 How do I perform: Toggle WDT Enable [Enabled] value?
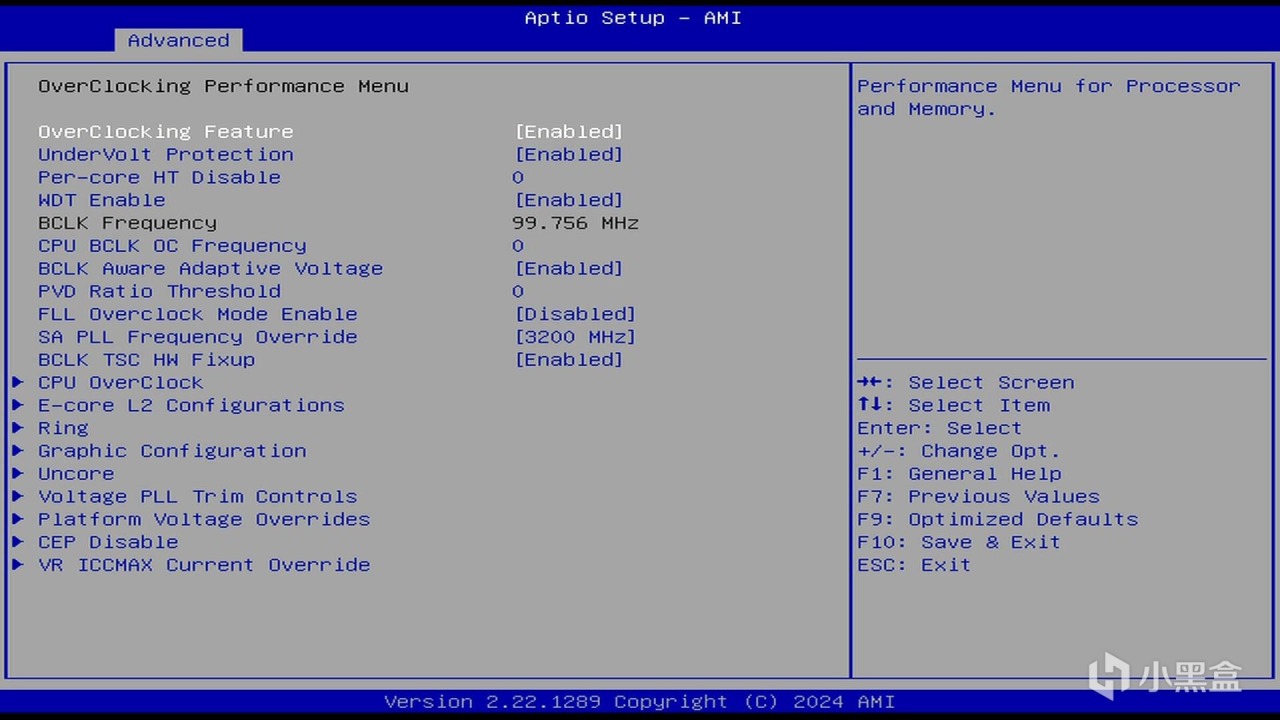(x=569, y=200)
